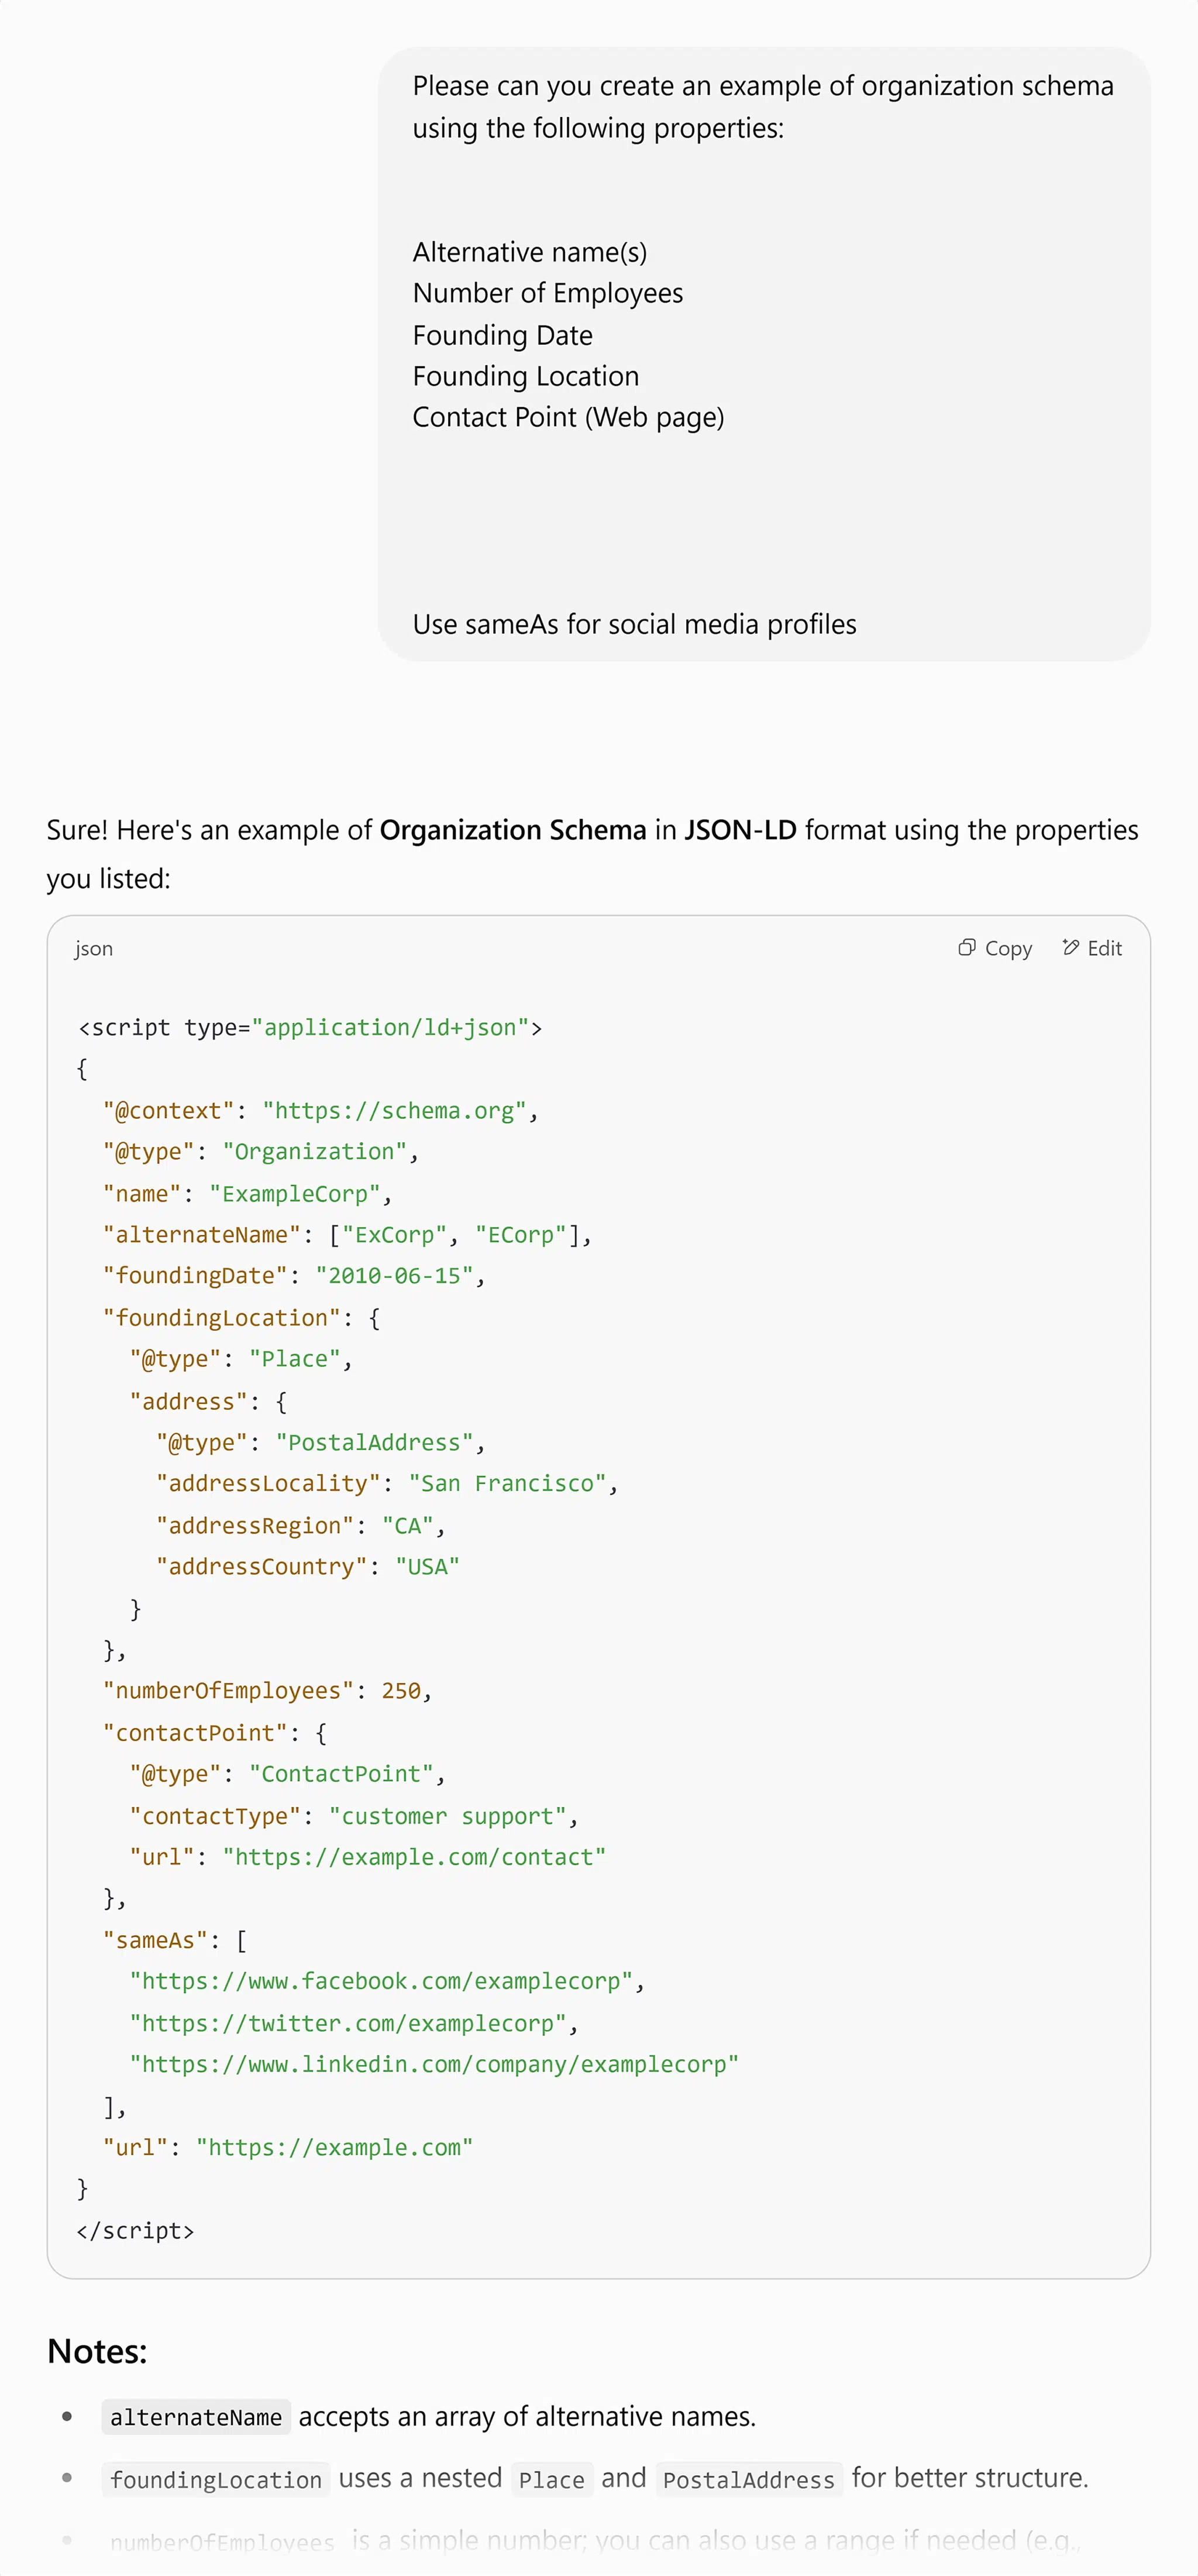This screenshot has height=2576, width=1198.
Task: Click the "addressRegion": "CA" line
Action: 301,1526
